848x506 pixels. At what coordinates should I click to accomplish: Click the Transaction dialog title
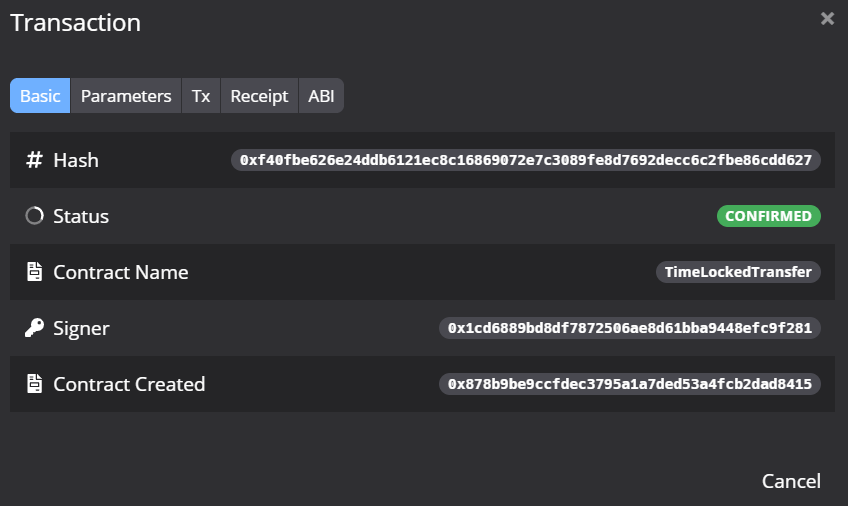click(x=76, y=23)
